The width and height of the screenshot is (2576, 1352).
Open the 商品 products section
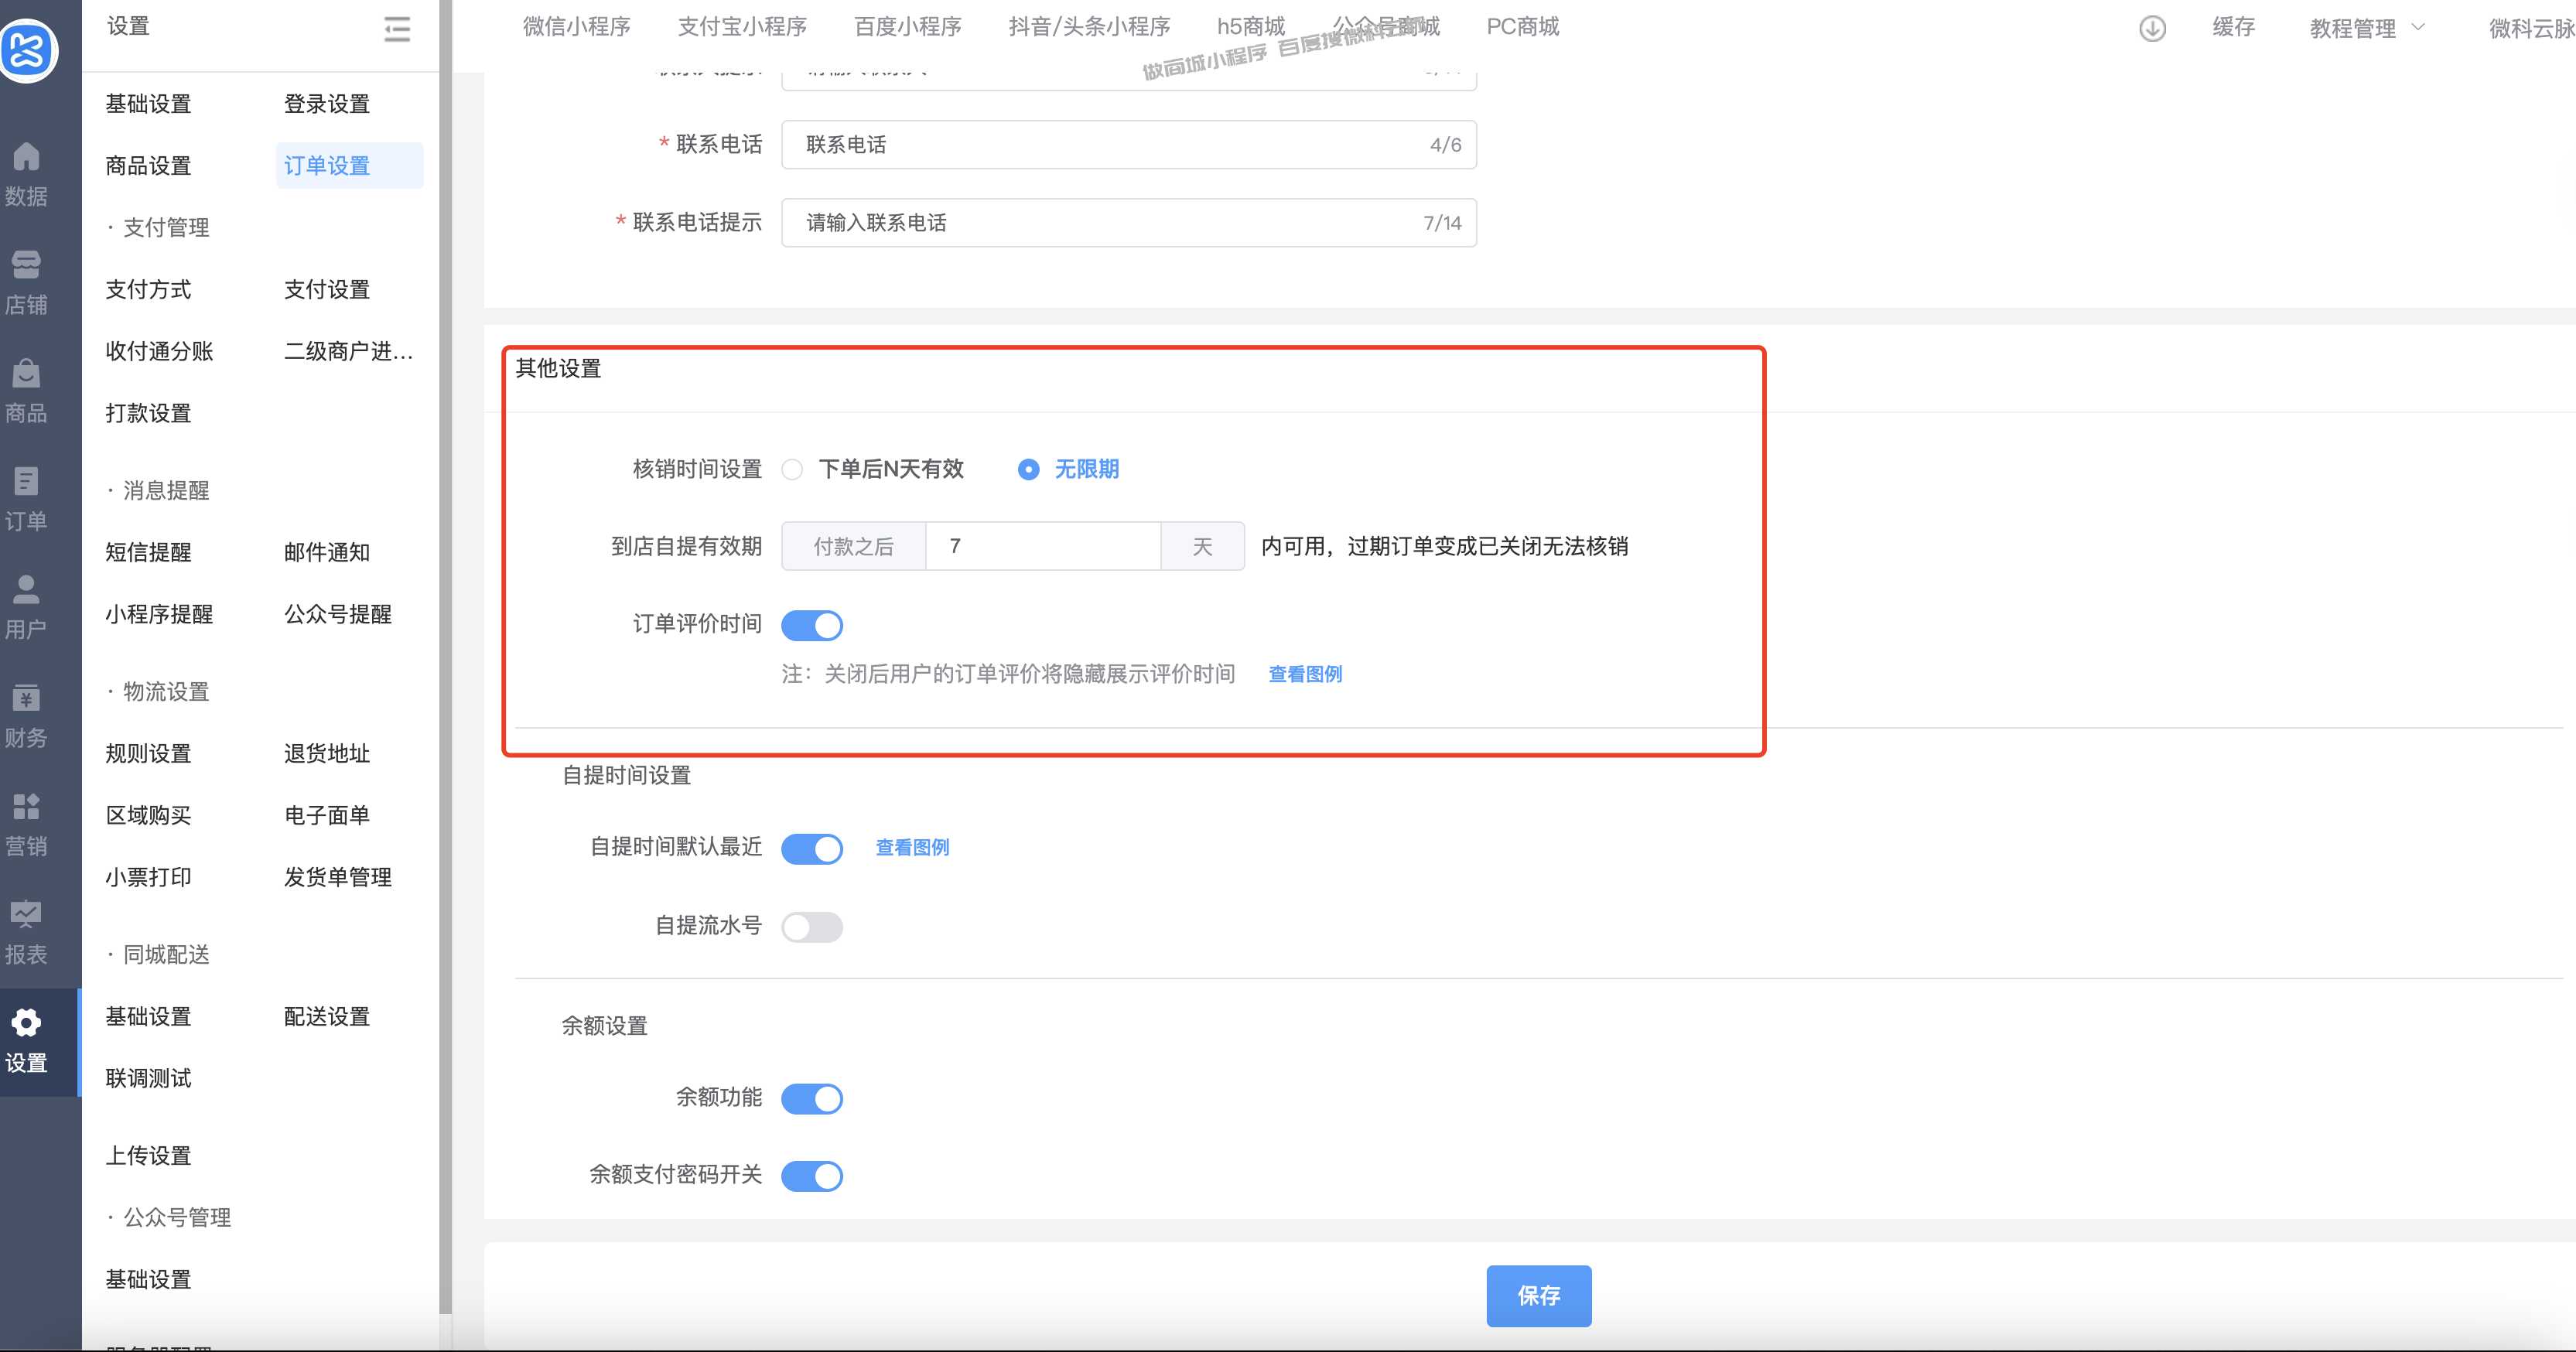tap(26, 392)
